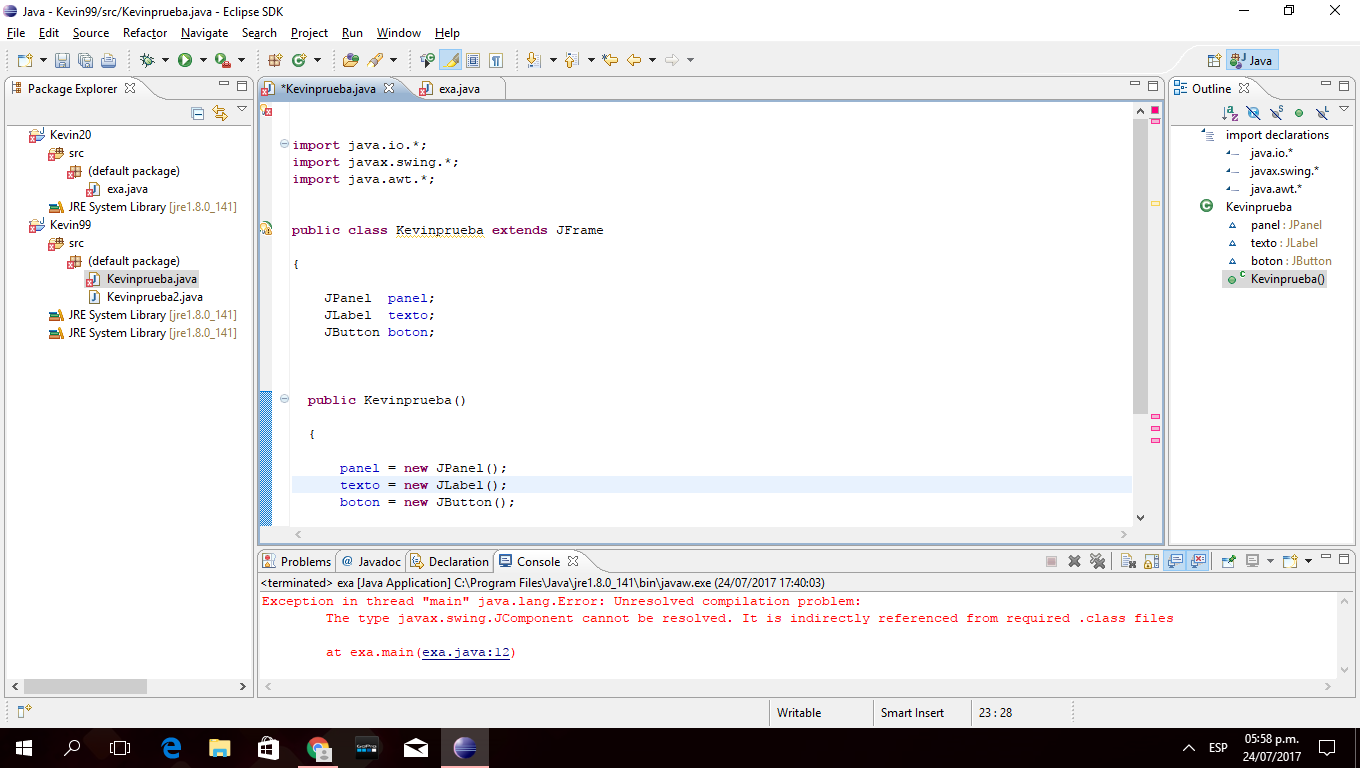
Task: Toggle Show Whitespace Characters
Action: click(x=496, y=60)
